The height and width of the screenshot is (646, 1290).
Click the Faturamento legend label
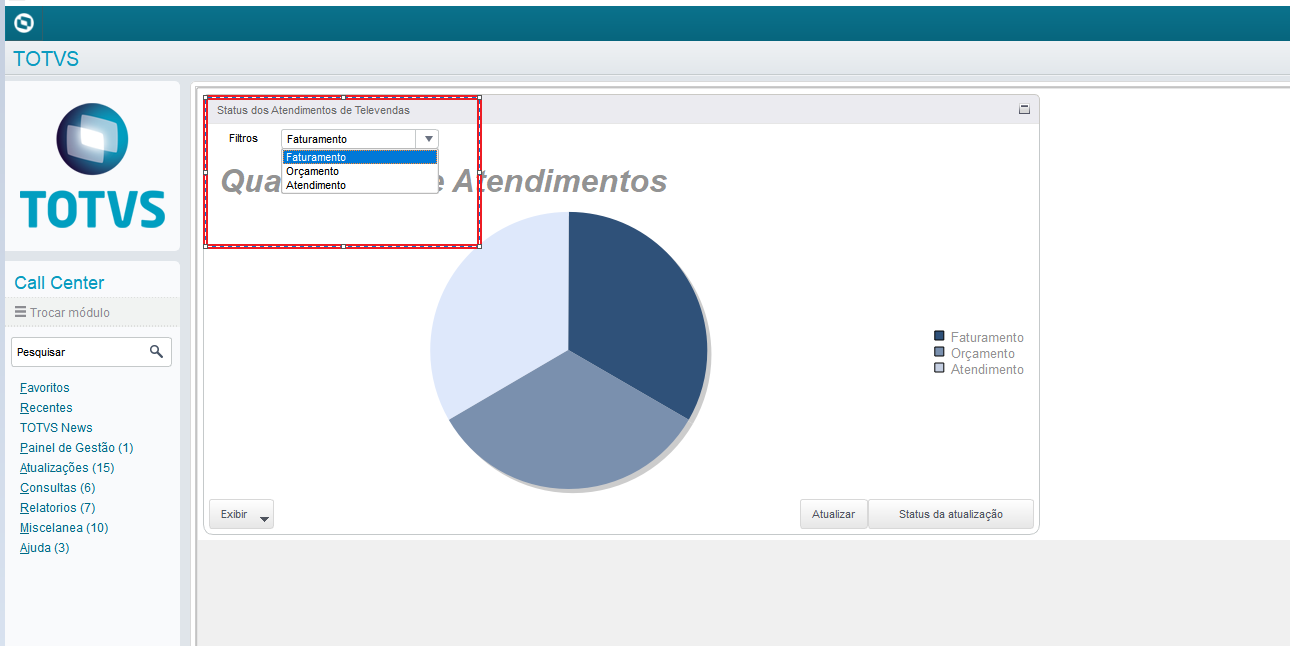coord(987,338)
